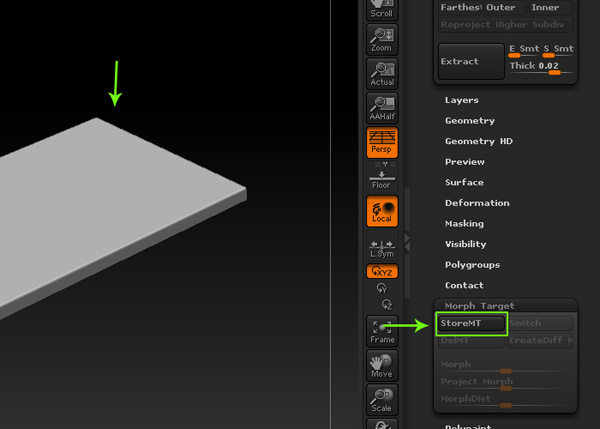Click the Frame mesh icon
Viewport: 600px width, 429px height.
[381, 331]
